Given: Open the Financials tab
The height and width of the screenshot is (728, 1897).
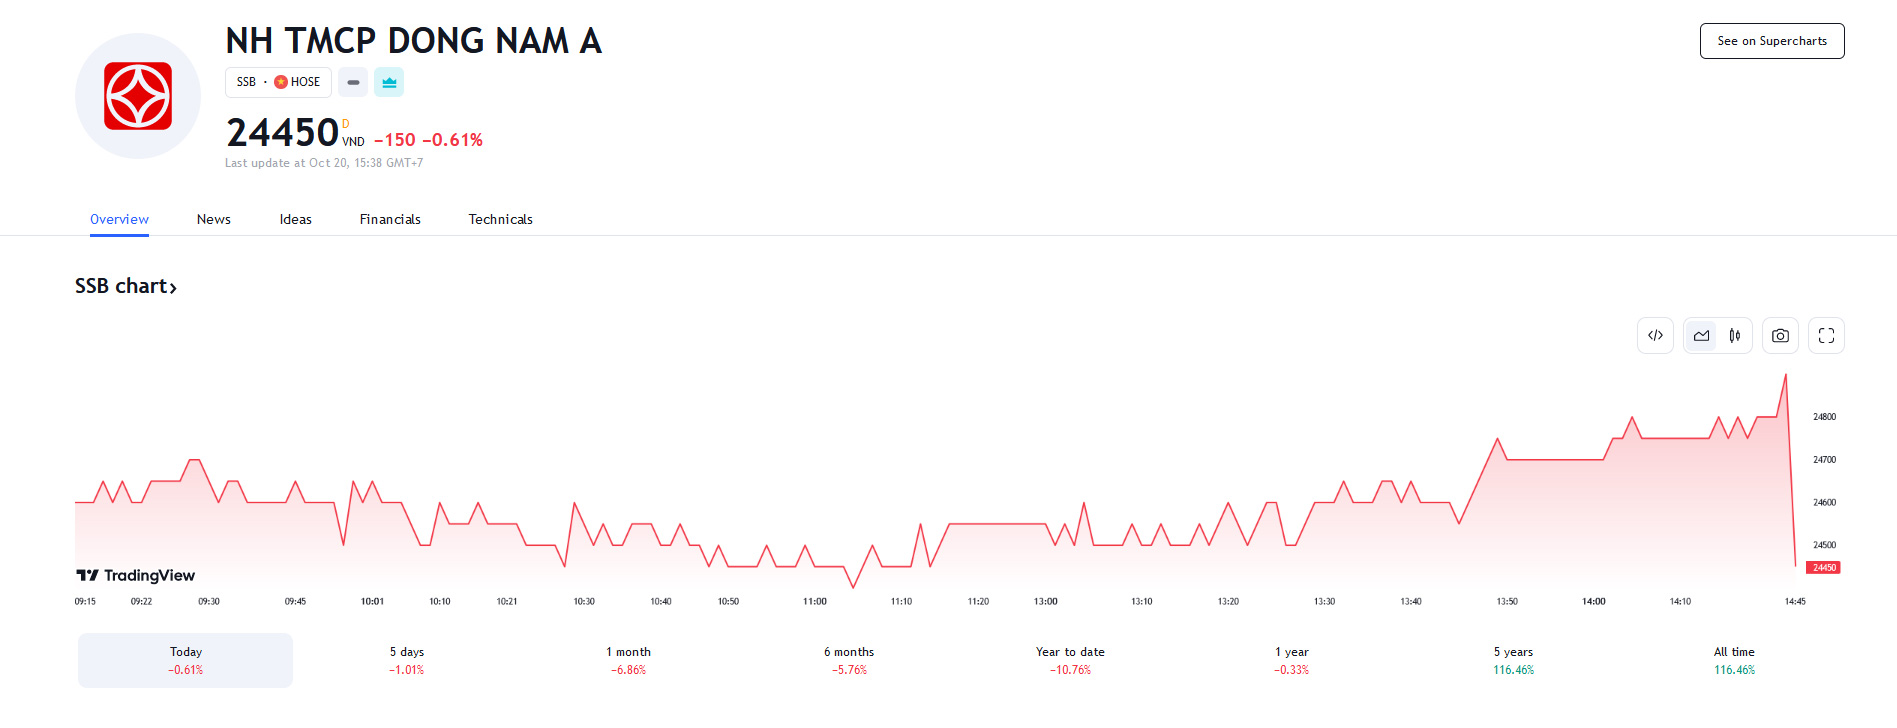Looking at the screenshot, I should (390, 219).
